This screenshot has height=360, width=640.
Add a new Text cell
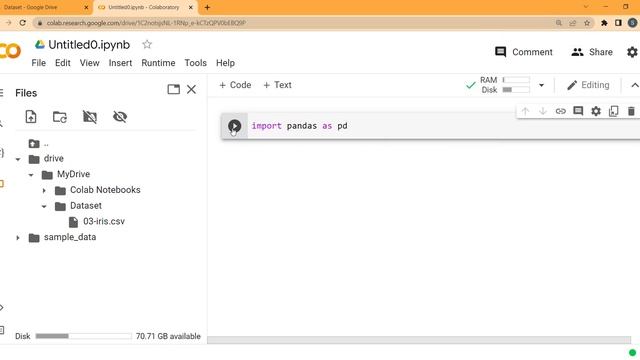tap(278, 85)
